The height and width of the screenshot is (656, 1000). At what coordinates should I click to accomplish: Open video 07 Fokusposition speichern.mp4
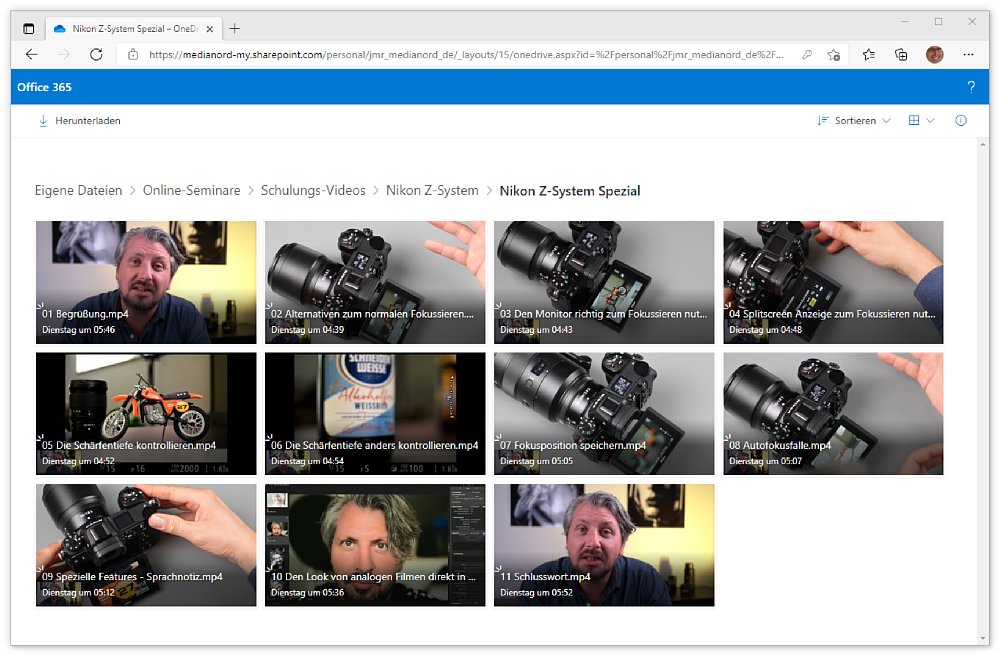pyautogui.click(x=604, y=414)
